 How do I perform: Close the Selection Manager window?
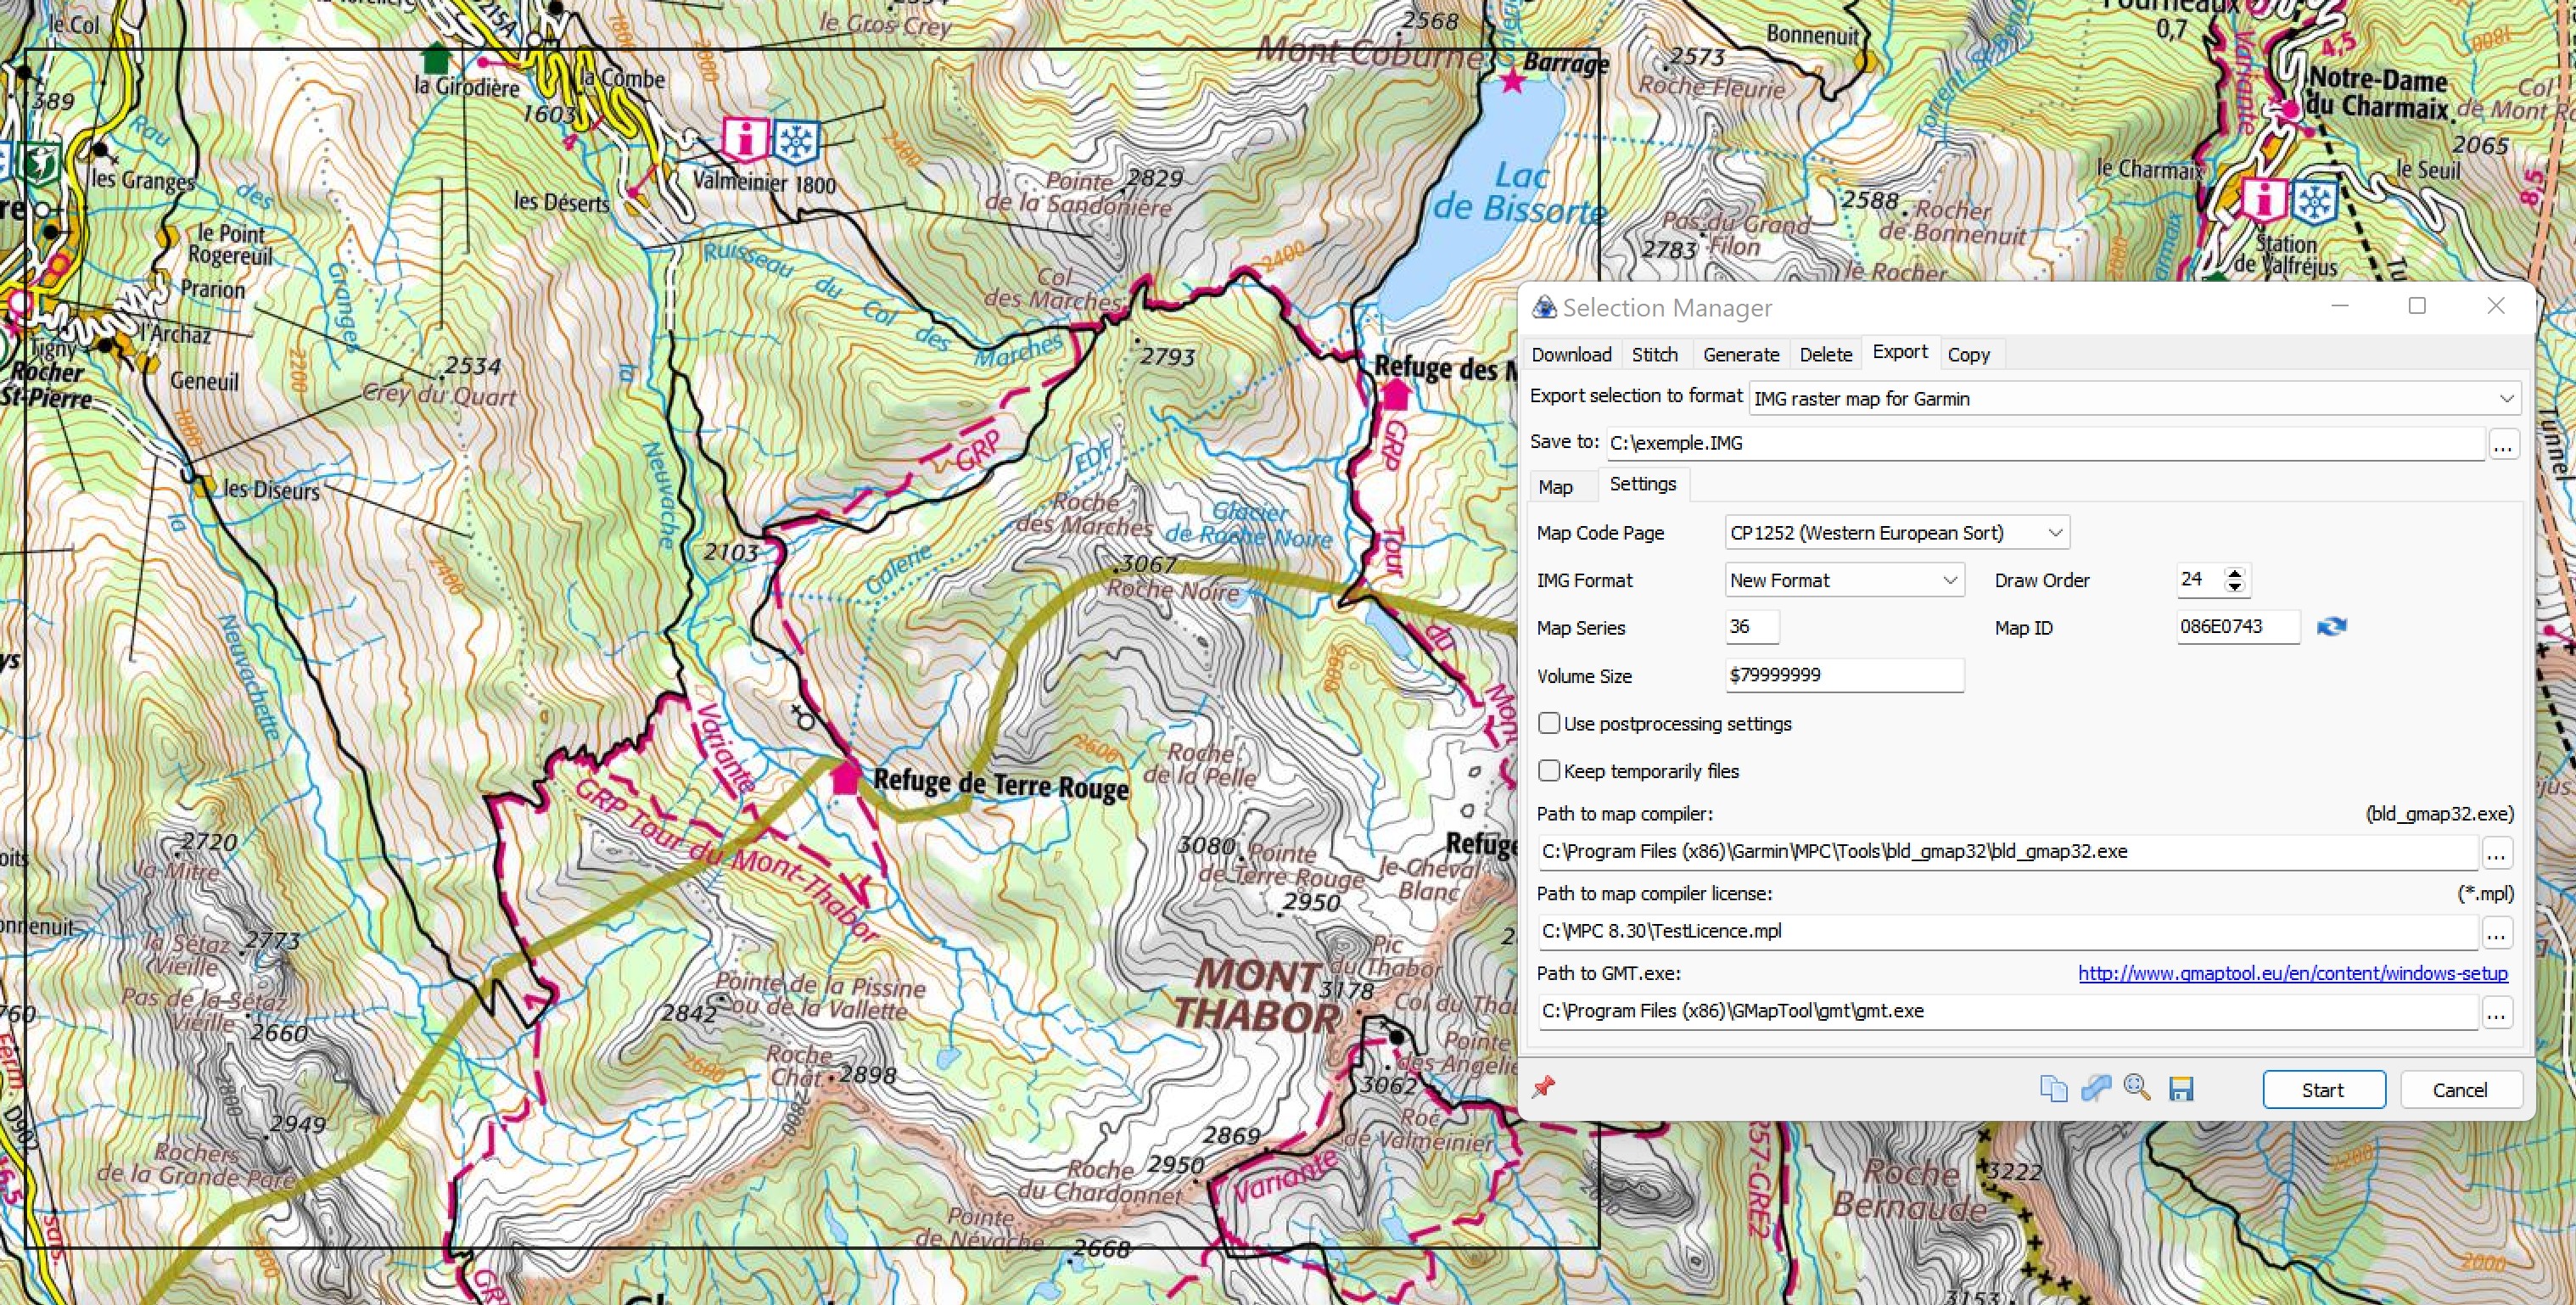click(2496, 306)
